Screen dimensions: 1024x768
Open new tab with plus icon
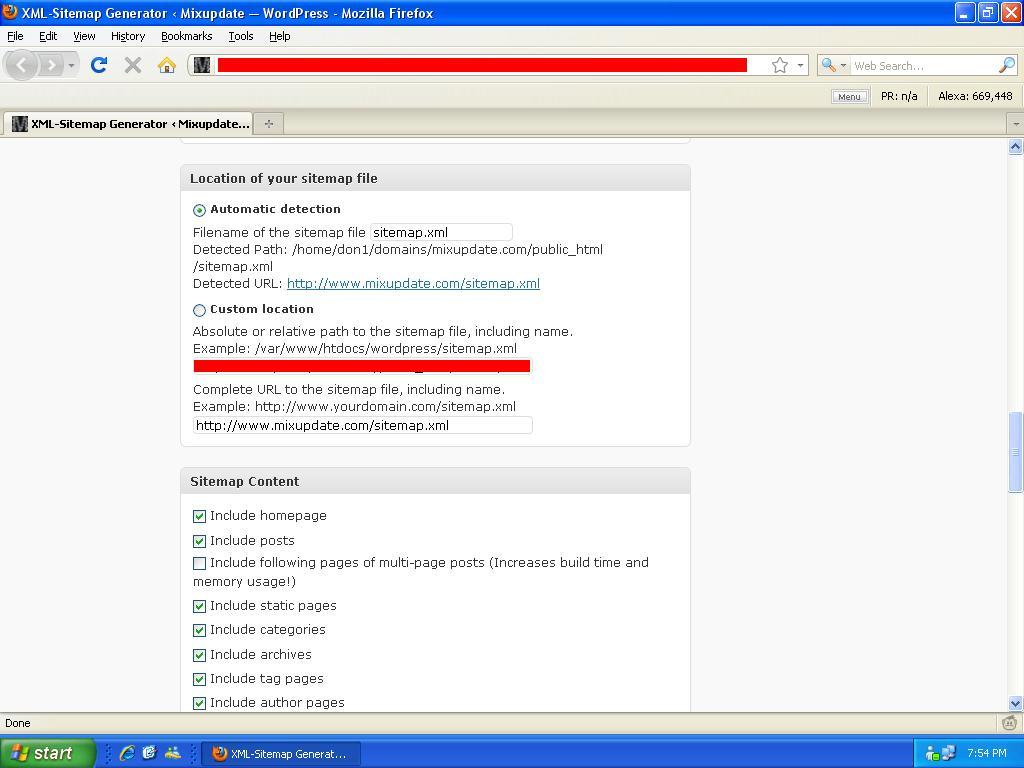[x=268, y=123]
